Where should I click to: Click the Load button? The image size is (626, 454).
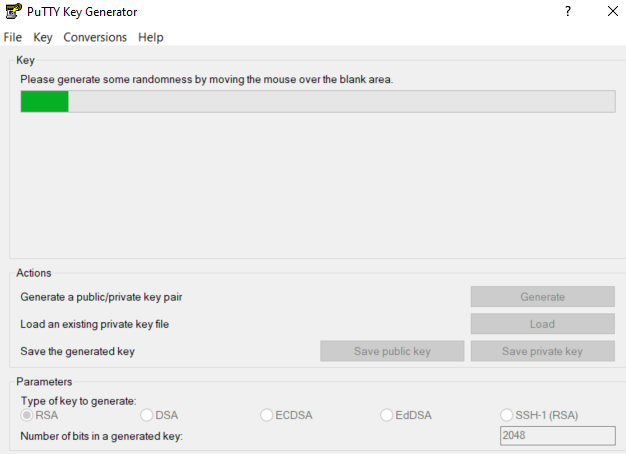point(542,324)
